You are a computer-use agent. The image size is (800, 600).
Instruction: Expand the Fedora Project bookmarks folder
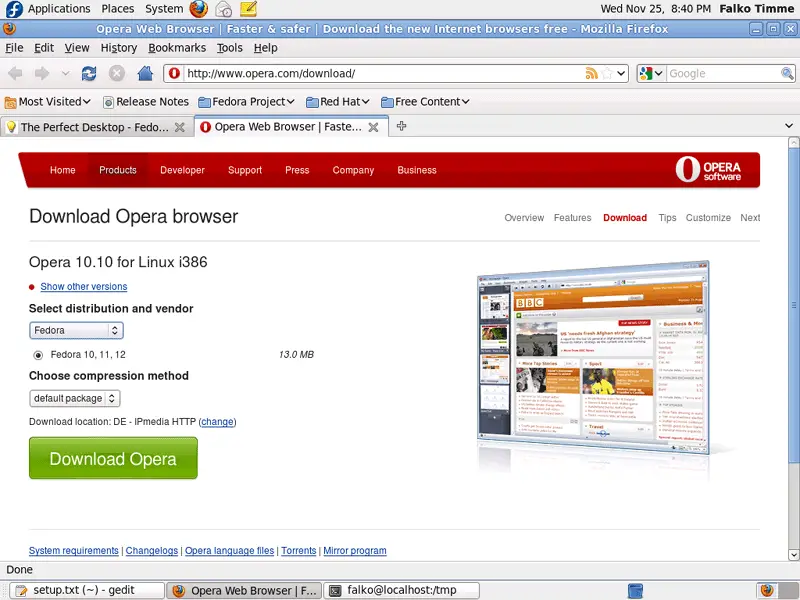coord(246,102)
